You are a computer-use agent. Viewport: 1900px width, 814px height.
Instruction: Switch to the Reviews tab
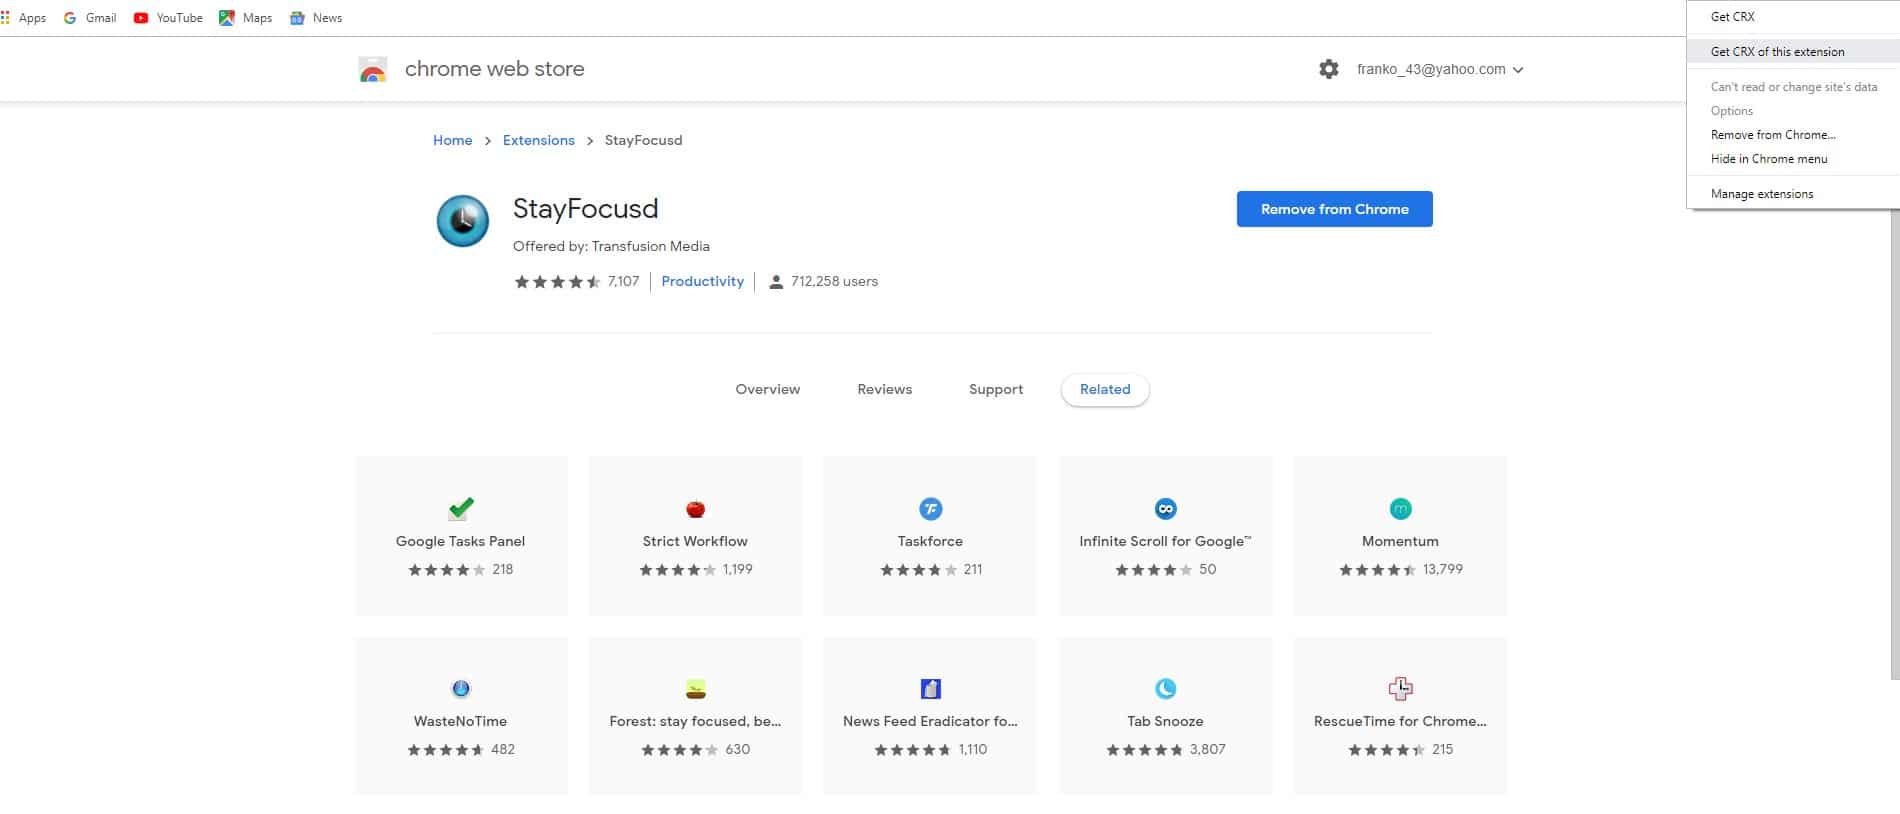pos(885,390)
